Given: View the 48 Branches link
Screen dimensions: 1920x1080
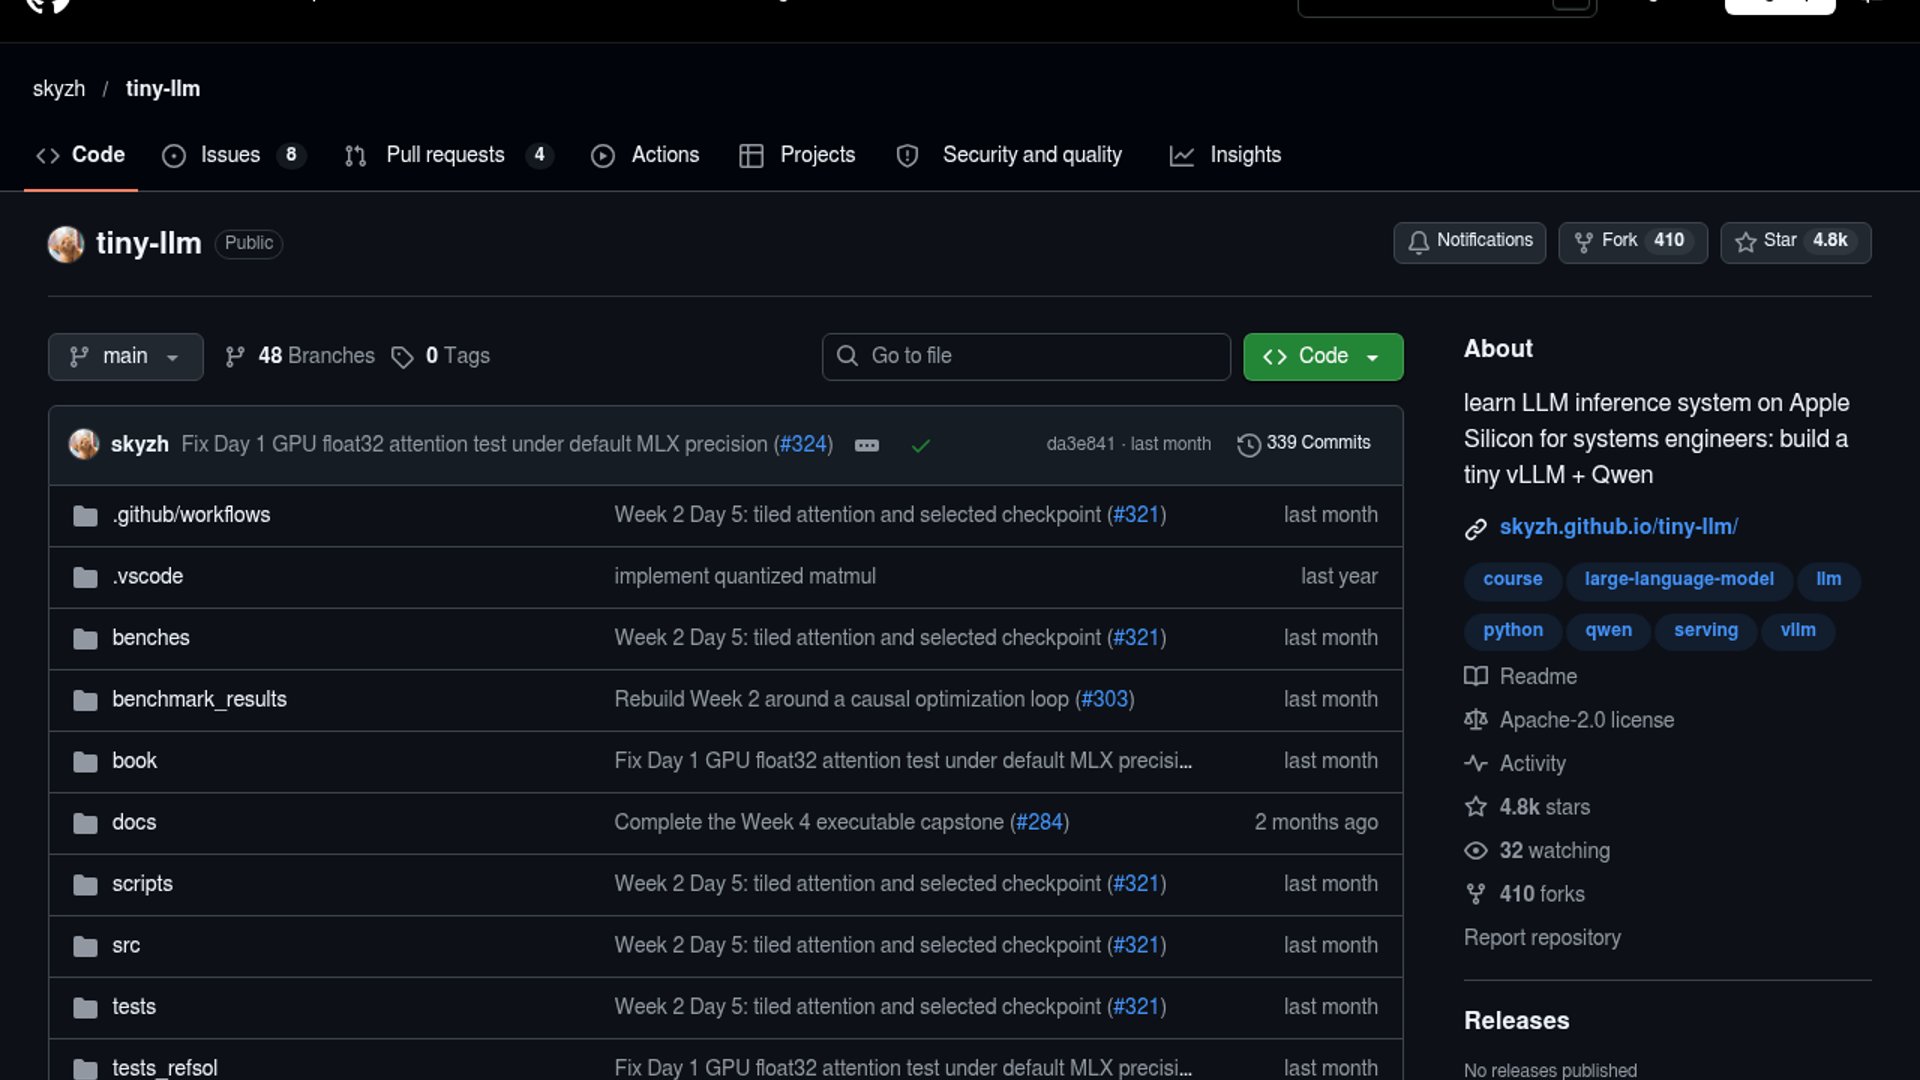Looking at the screenshot, I should [x=300, y=356].
